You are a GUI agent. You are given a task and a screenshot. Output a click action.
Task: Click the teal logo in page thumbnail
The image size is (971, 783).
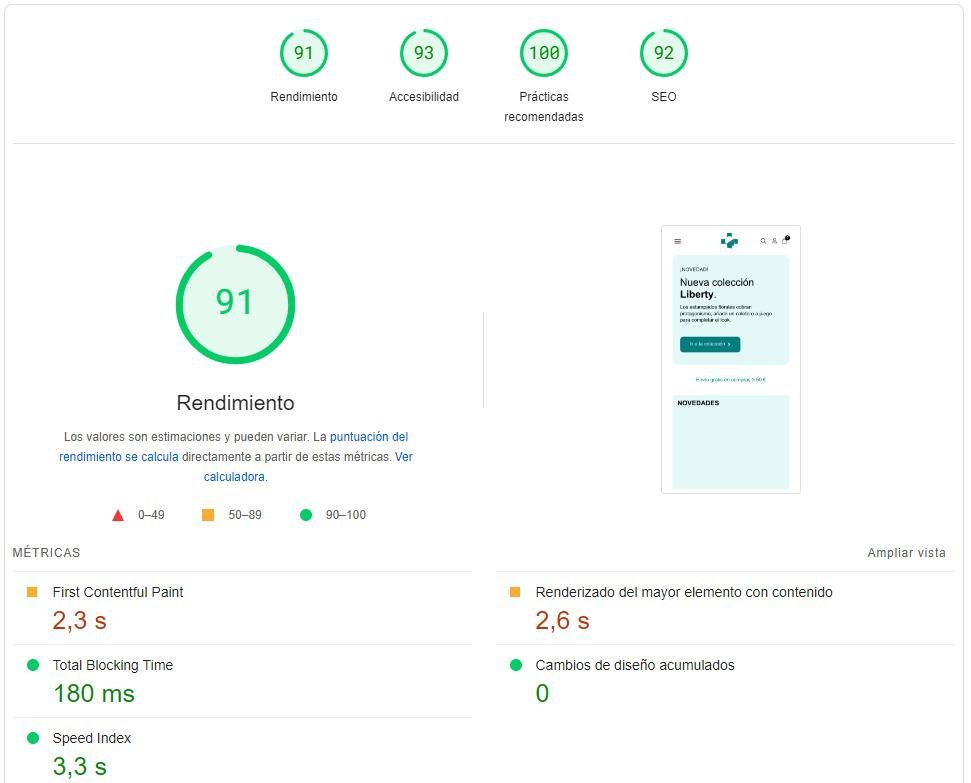tap(729, 240)
